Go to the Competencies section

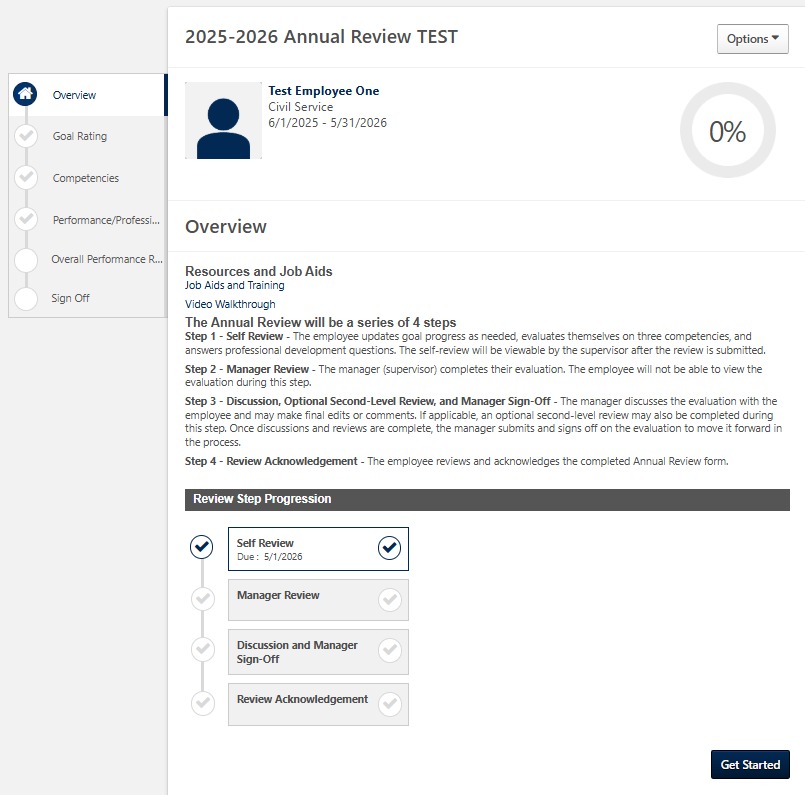point(85,178)
